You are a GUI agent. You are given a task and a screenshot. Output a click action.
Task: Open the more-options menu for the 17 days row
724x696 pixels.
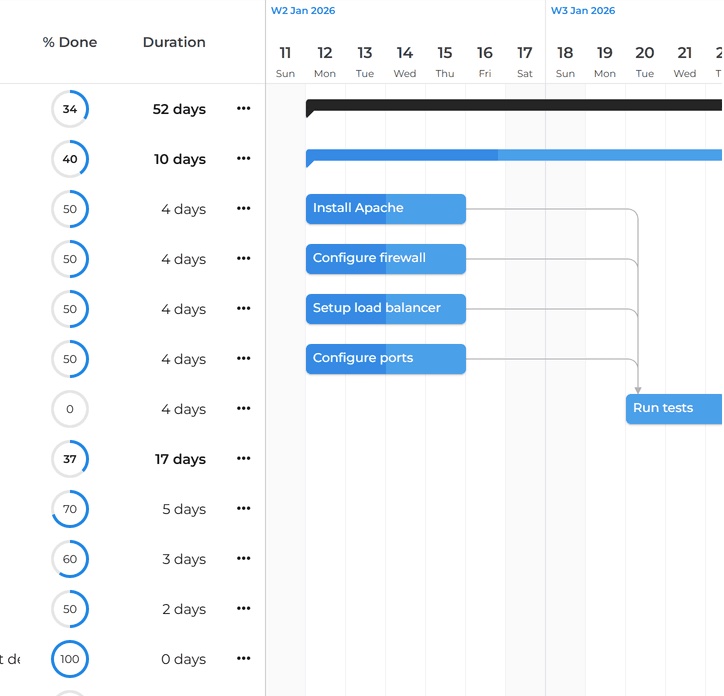pyautogui.click(x=243, y=458)
